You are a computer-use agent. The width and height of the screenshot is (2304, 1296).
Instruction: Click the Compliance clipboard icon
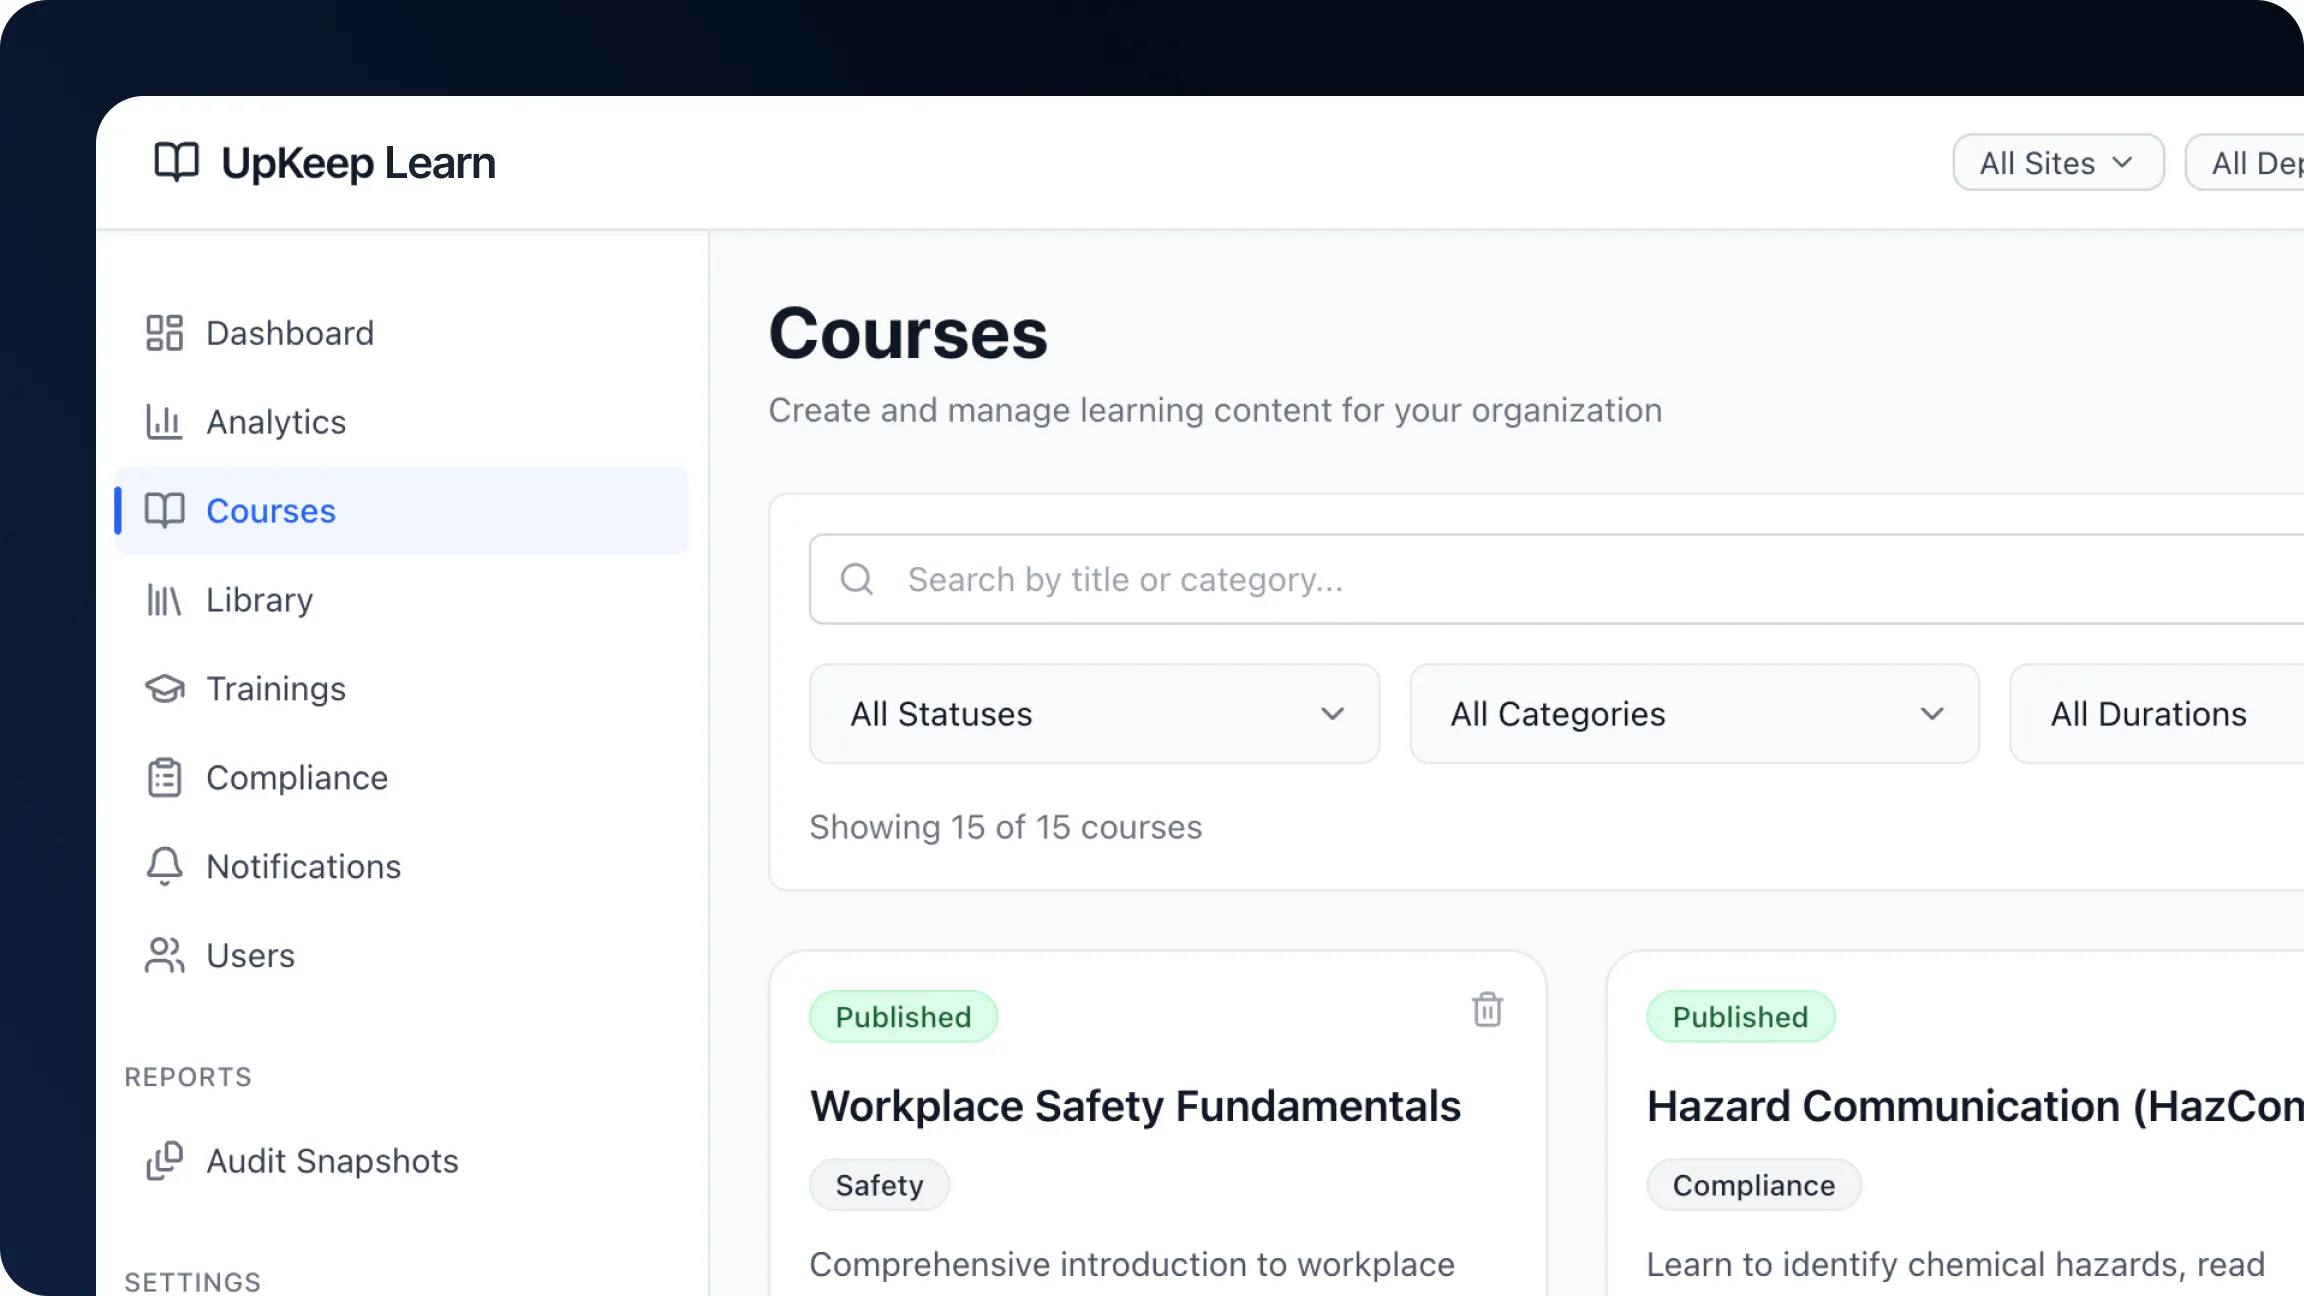click(164, 778)
